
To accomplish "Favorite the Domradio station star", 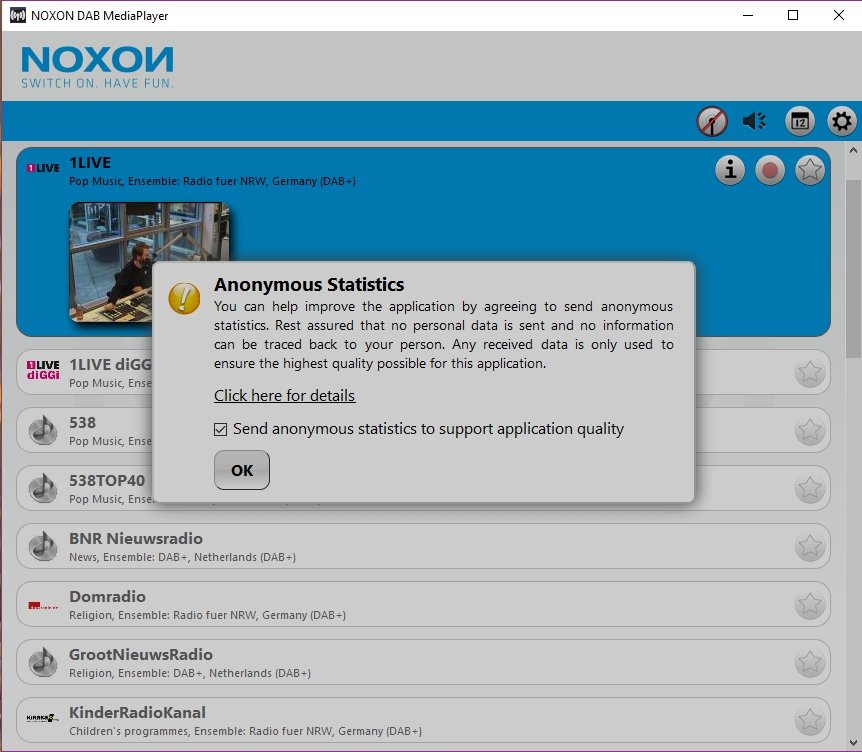I will coord(810,604).
